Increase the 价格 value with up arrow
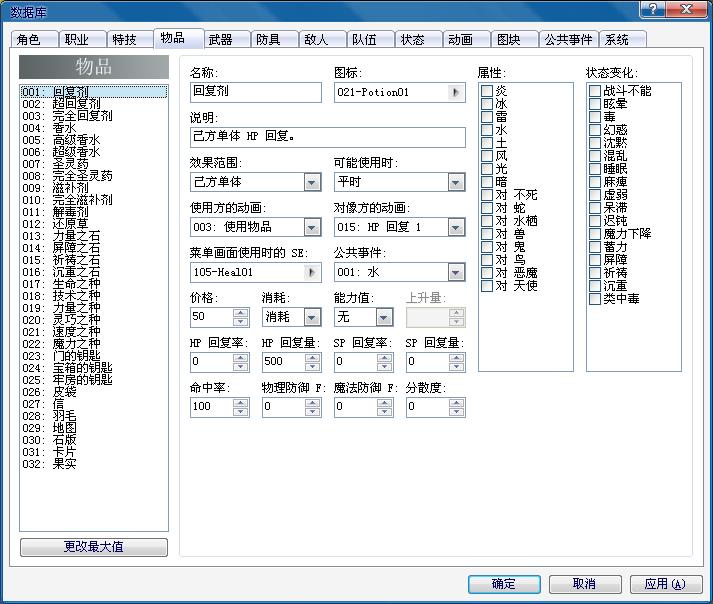The width and height of the screenshot is (713, 604). [x=241, y=313]
